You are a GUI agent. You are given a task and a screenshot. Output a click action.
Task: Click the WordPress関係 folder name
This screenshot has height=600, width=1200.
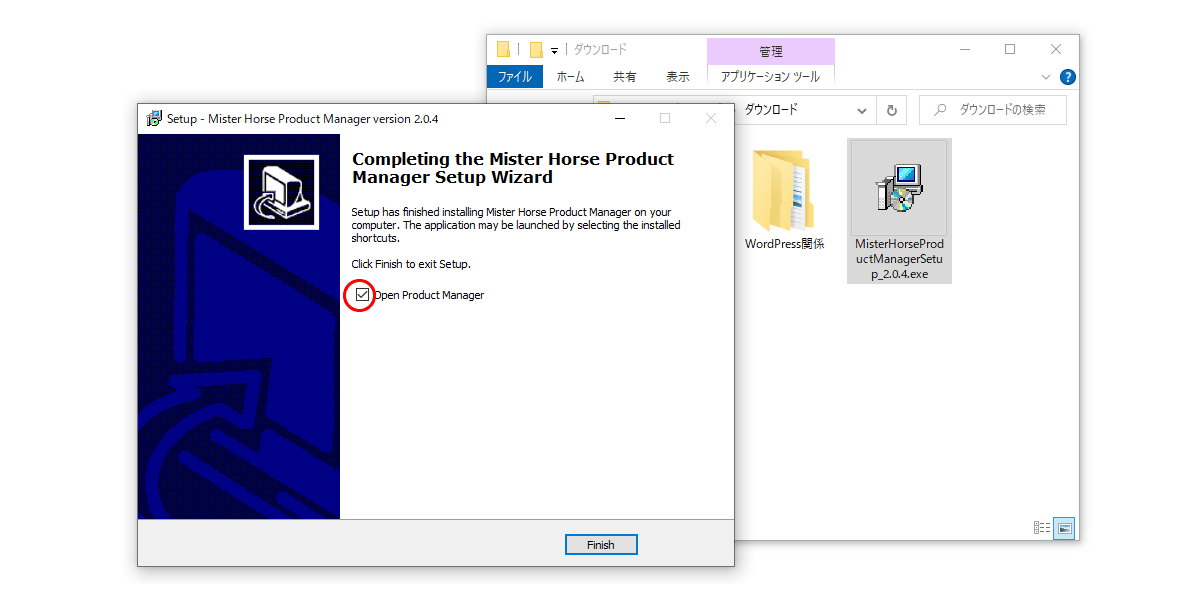coord(784,243)
